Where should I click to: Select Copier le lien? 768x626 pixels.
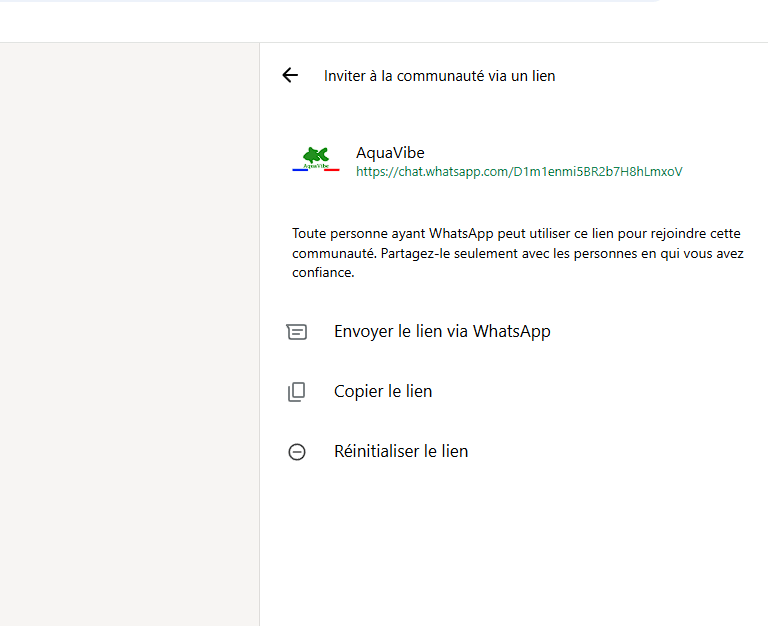pyautogui.click(x=383, y=391)
